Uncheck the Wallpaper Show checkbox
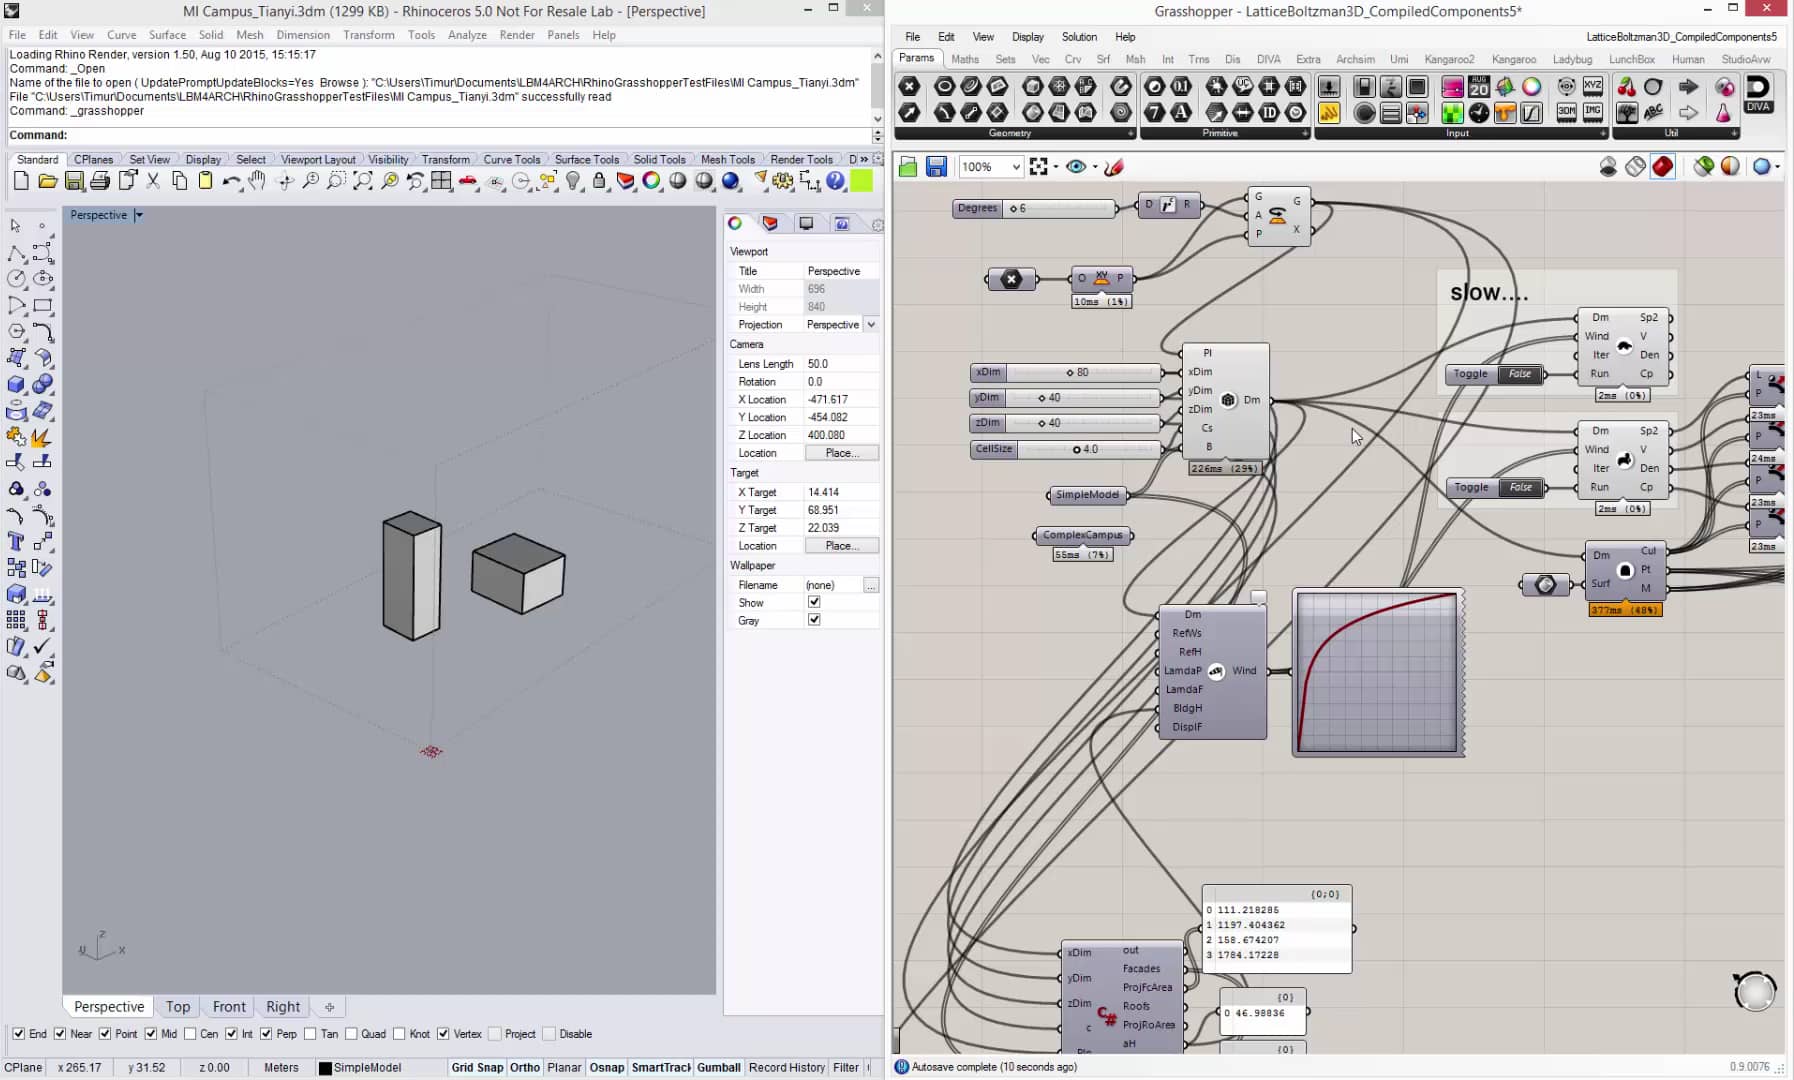The height and width of the screenshot is (1080, 1794). point(814,602)
